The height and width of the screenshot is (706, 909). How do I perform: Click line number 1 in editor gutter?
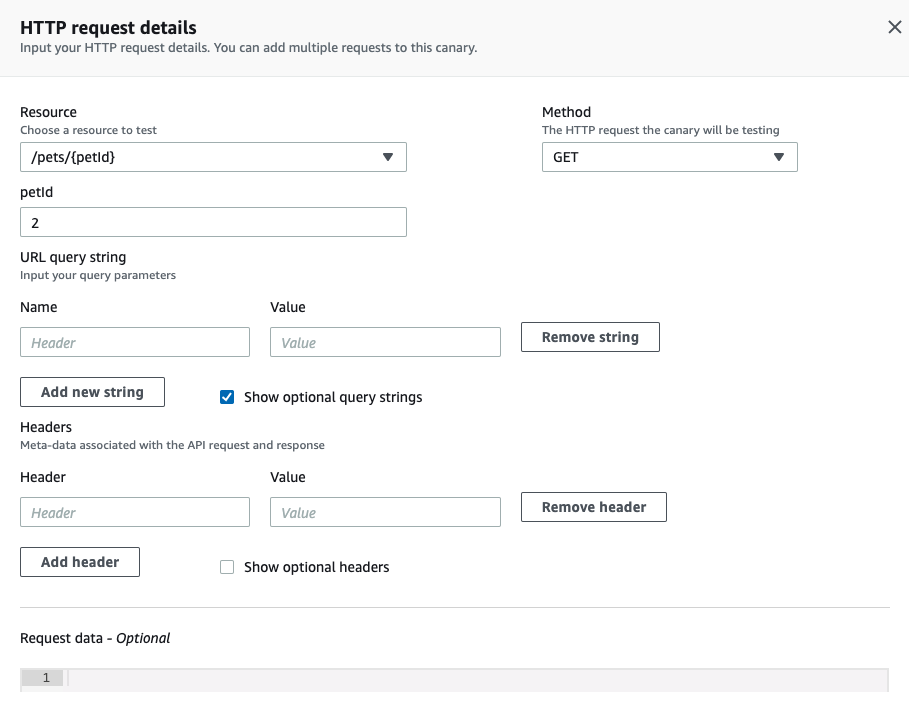(x=45, y=678)
